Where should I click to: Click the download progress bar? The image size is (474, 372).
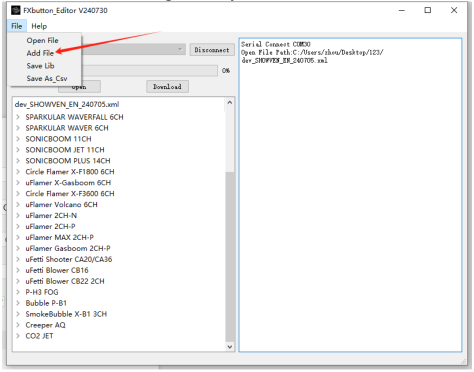tap(149, 71)
